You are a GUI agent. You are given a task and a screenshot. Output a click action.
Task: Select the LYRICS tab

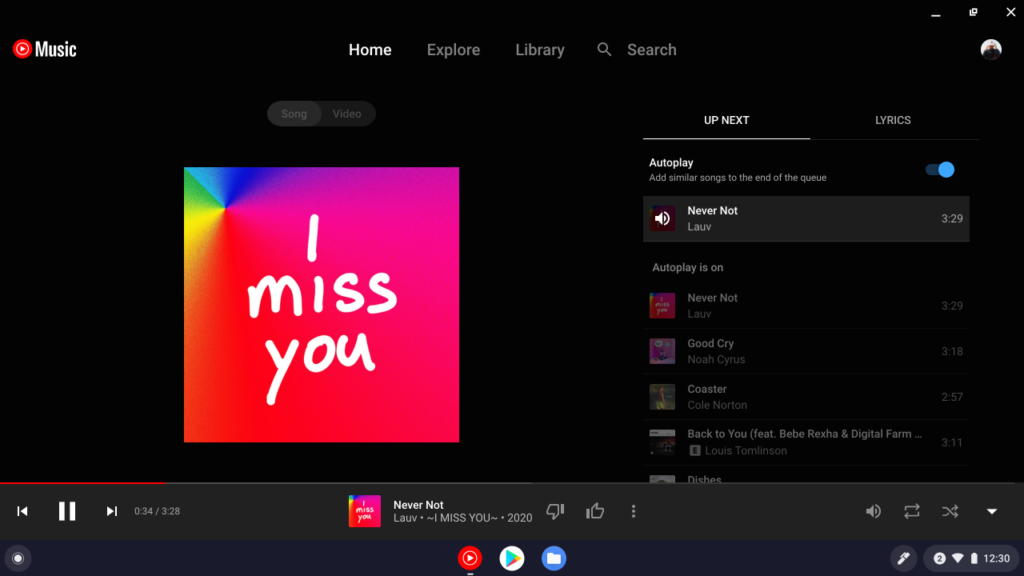click(x=893, y=120)
